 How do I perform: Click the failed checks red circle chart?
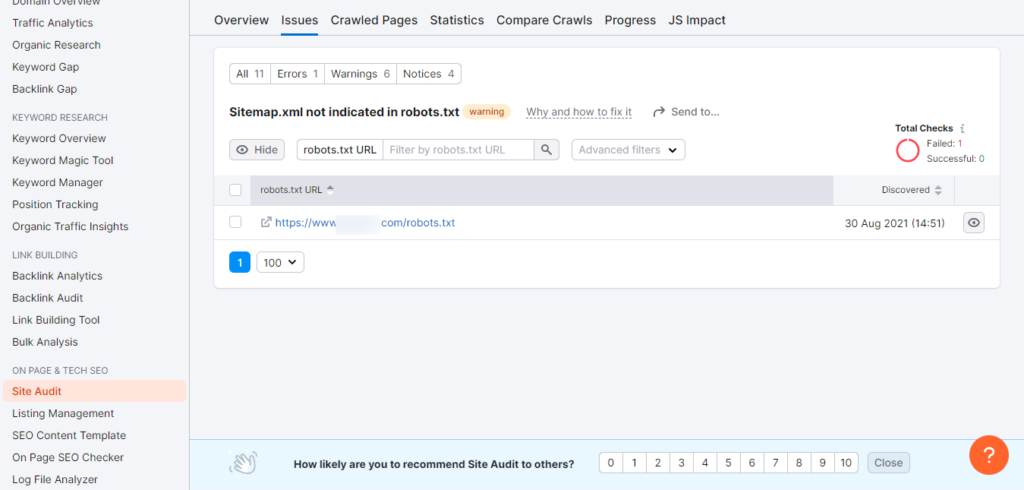[x=908, y=150]
